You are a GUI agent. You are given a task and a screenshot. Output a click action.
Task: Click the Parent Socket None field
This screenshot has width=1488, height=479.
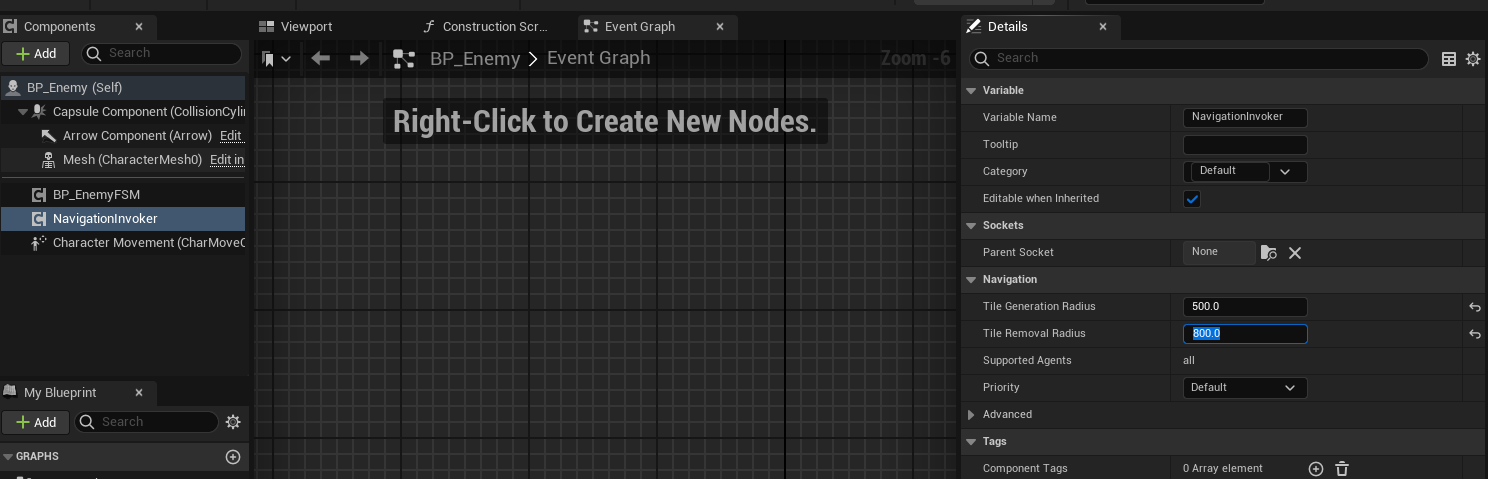click(1219, 252)
